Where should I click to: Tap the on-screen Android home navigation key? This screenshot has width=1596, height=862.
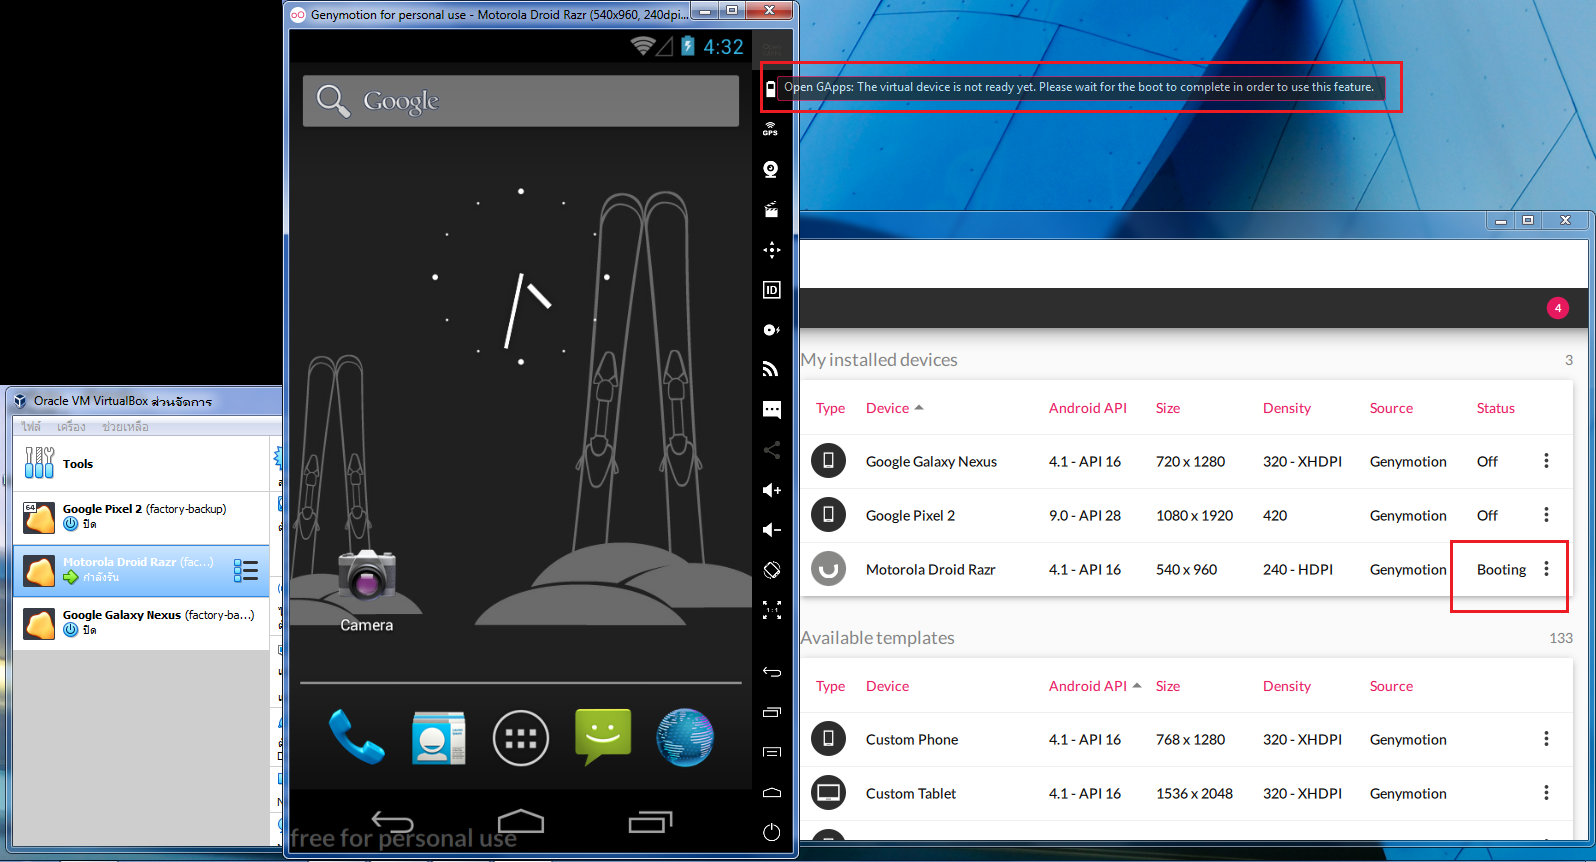(x=521, y=821)
